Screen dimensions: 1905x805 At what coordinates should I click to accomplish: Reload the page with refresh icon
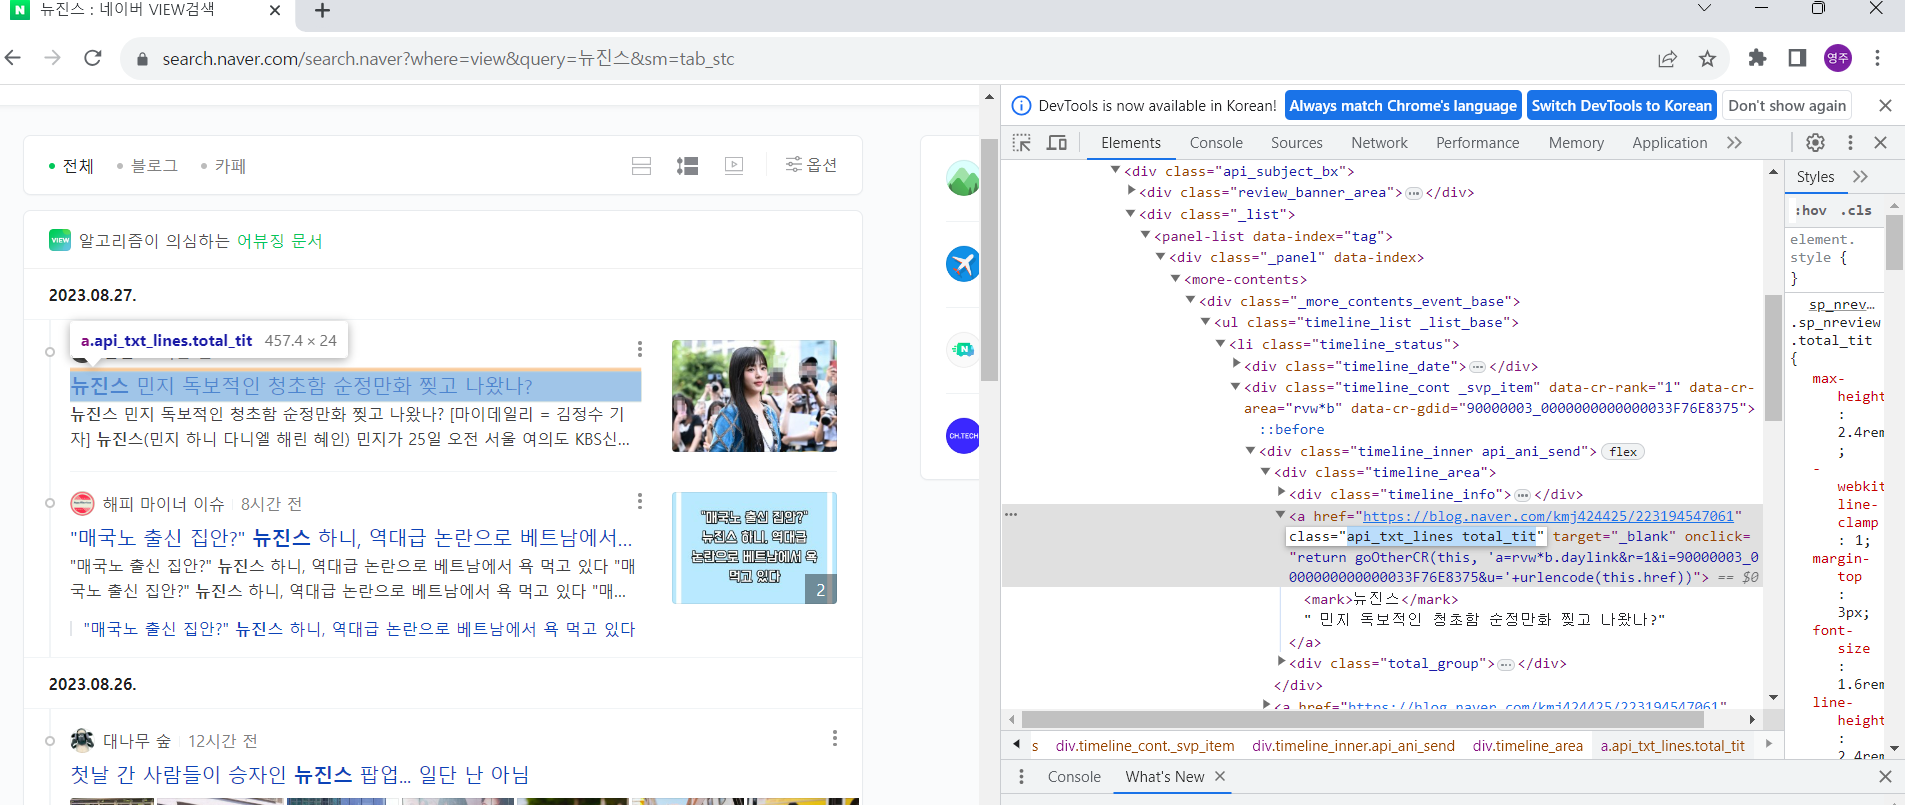[x=93, y=58]
